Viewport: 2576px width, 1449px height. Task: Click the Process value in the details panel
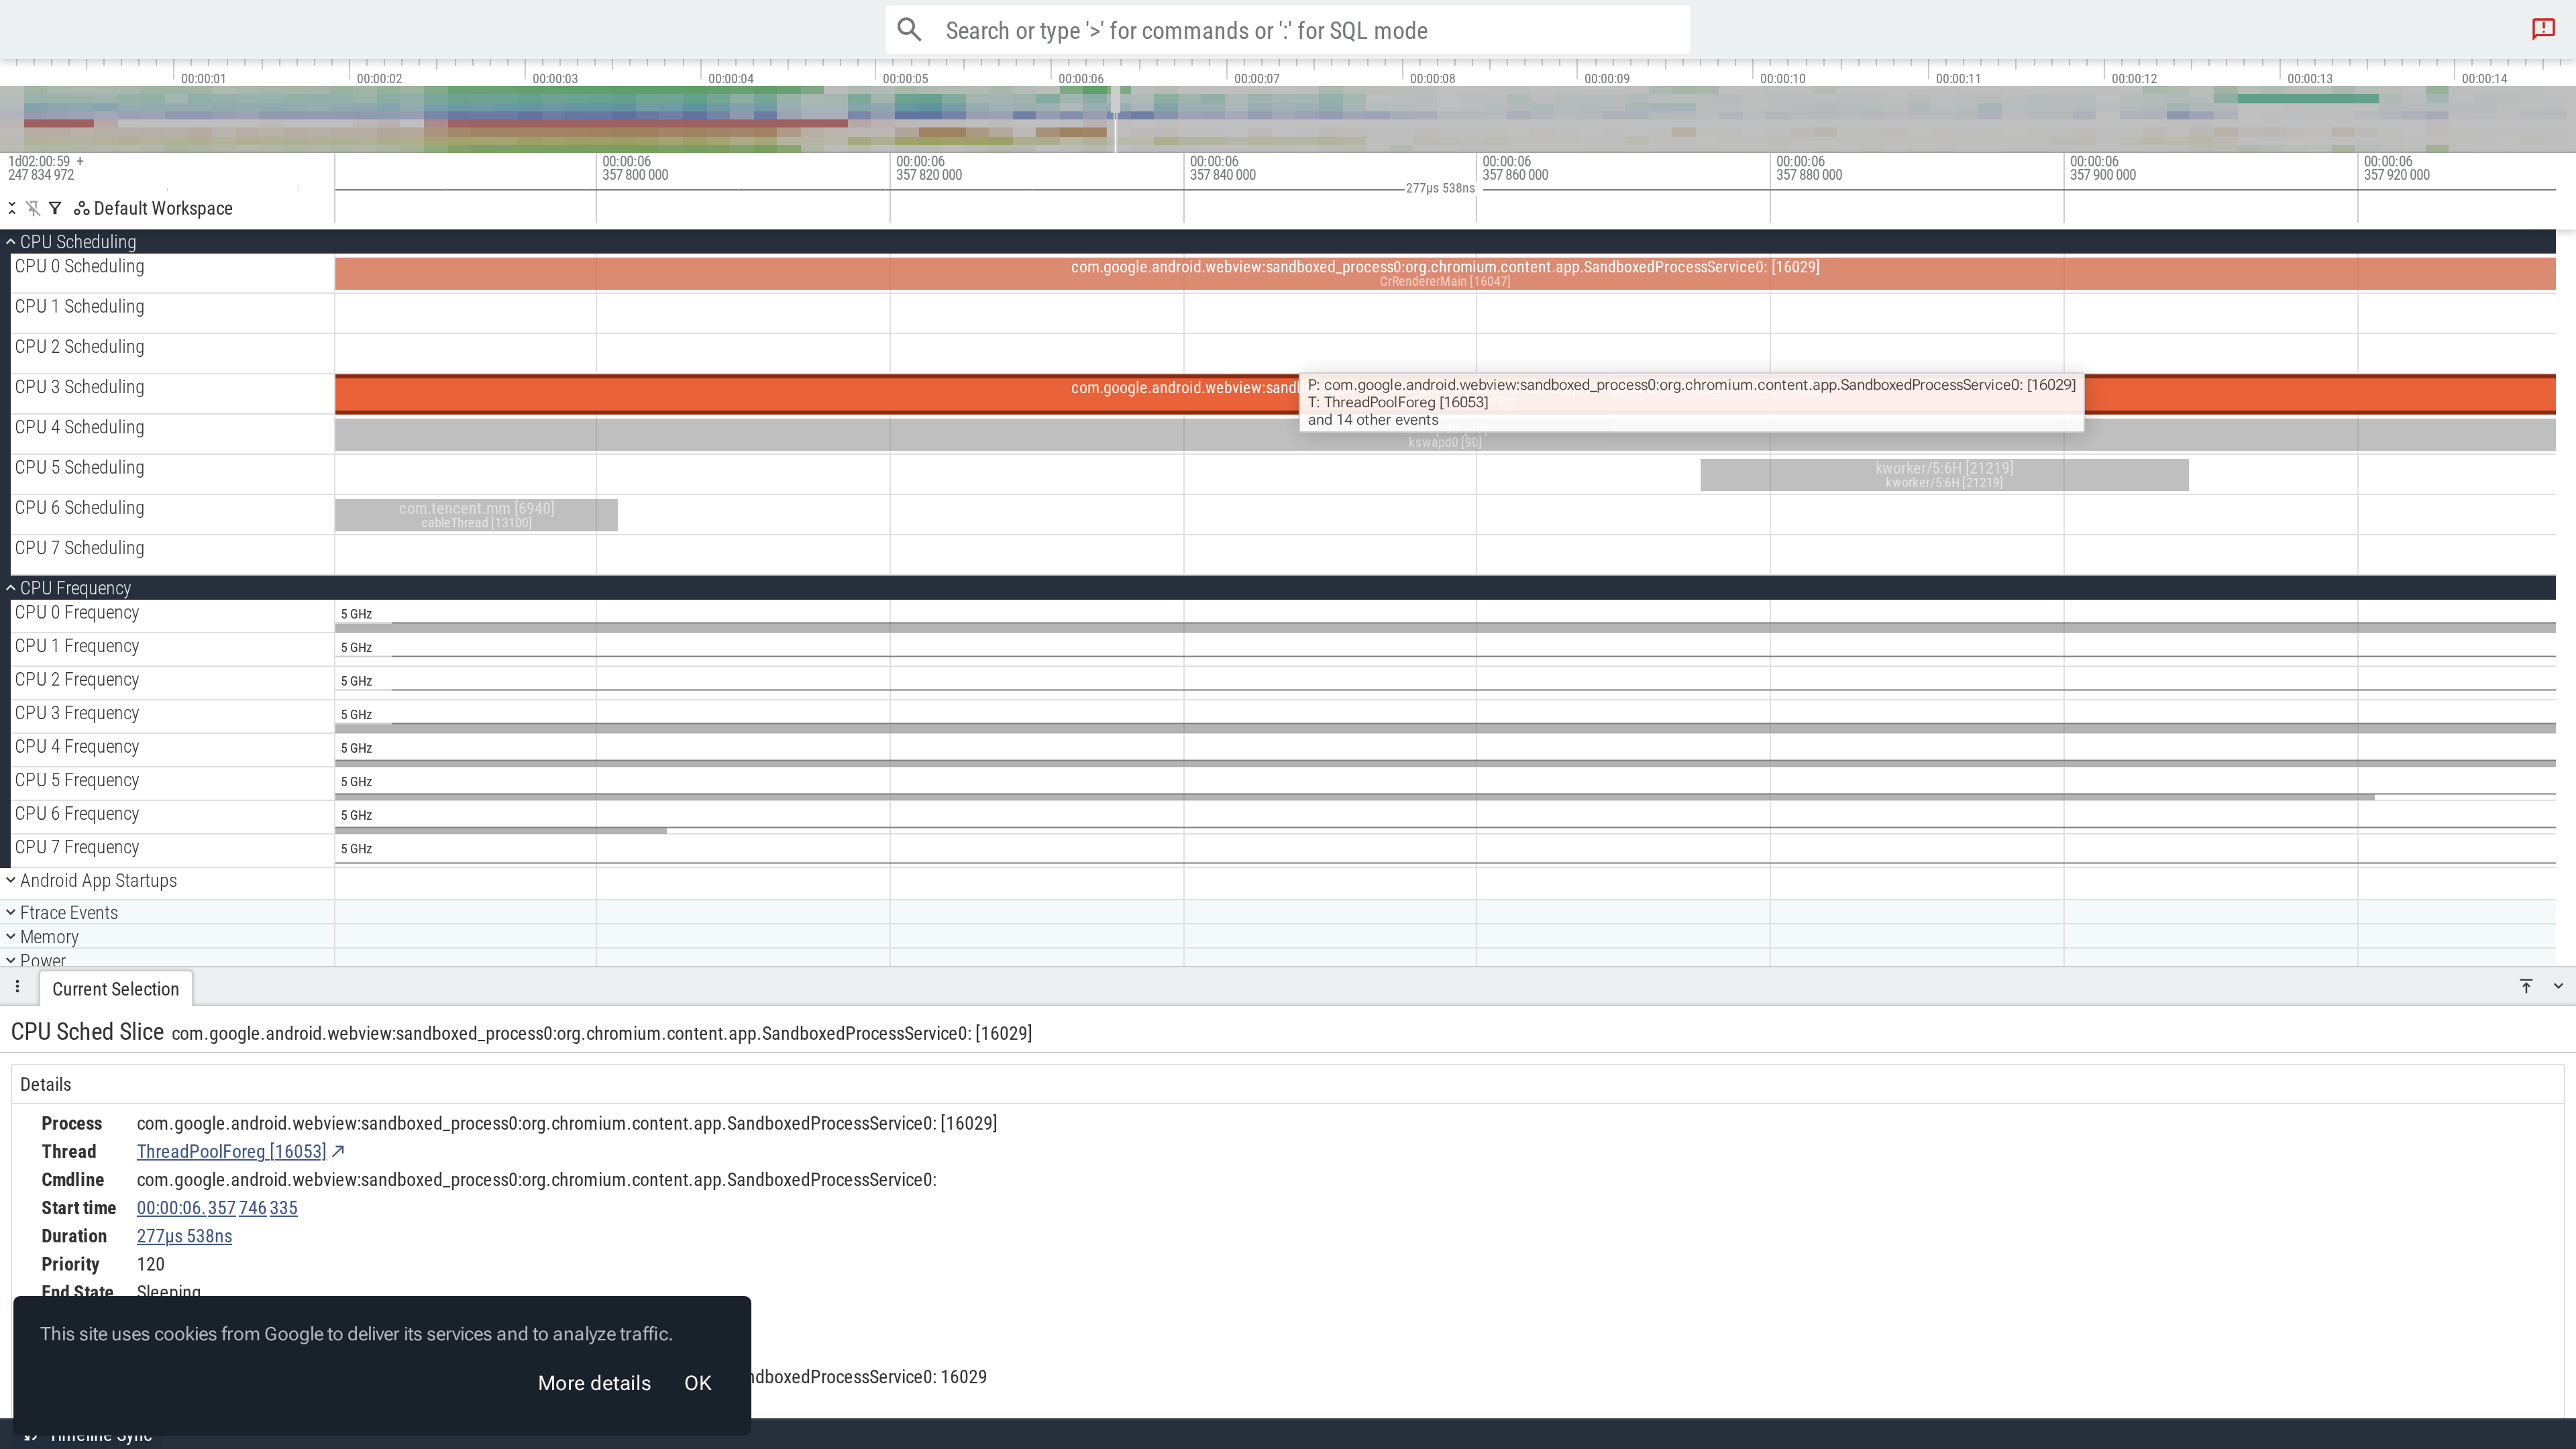567,1123
